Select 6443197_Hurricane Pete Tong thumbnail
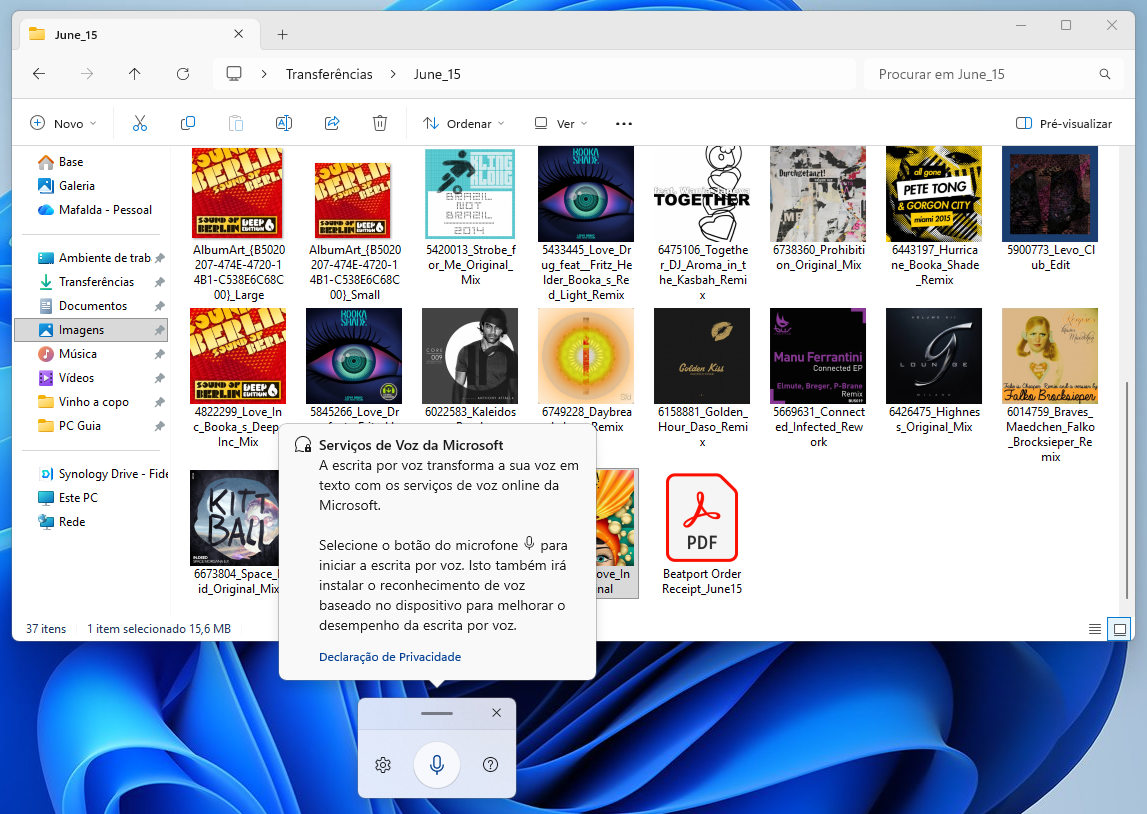 pyautogui.click(x=934, y=195)
